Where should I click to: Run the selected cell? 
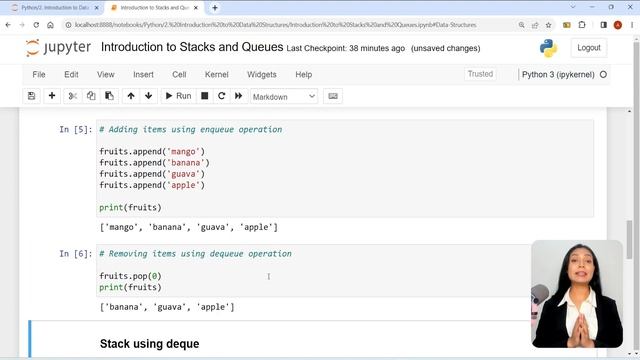click(178, 96)
